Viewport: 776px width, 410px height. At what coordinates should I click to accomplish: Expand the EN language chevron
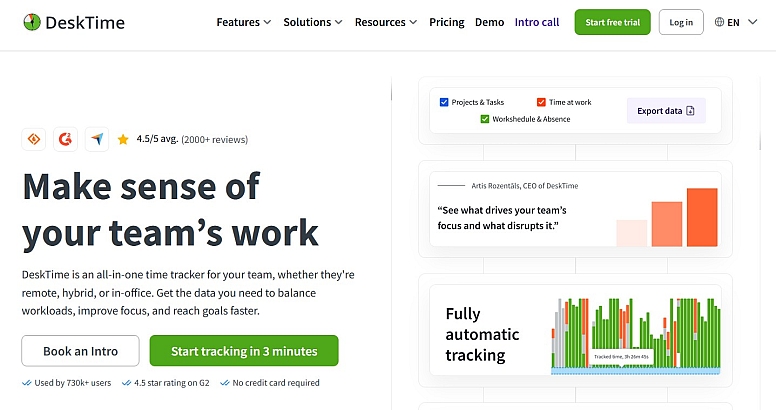coord(752,22)
